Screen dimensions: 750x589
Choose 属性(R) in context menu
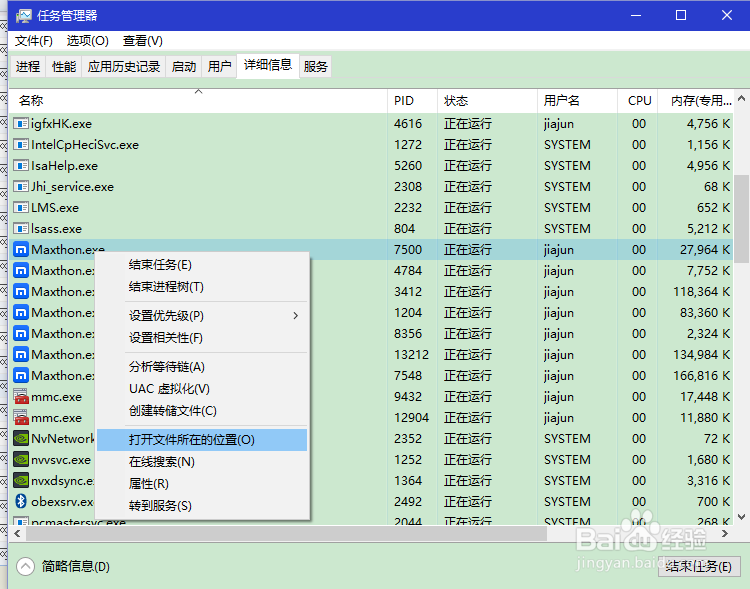click(202, 484)
